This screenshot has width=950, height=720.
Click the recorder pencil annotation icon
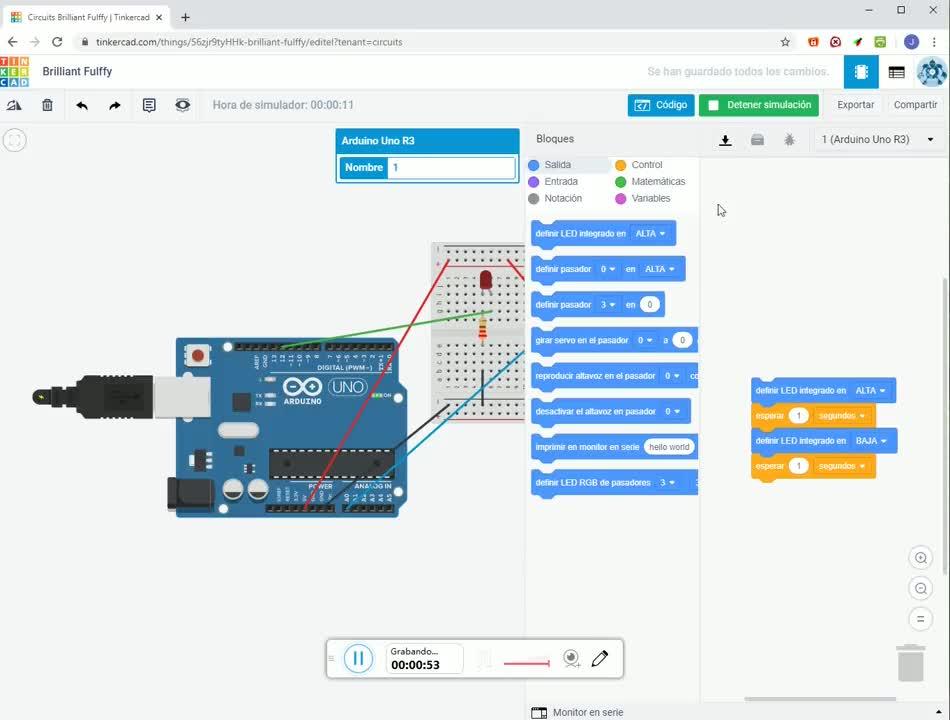click(600, 658)
